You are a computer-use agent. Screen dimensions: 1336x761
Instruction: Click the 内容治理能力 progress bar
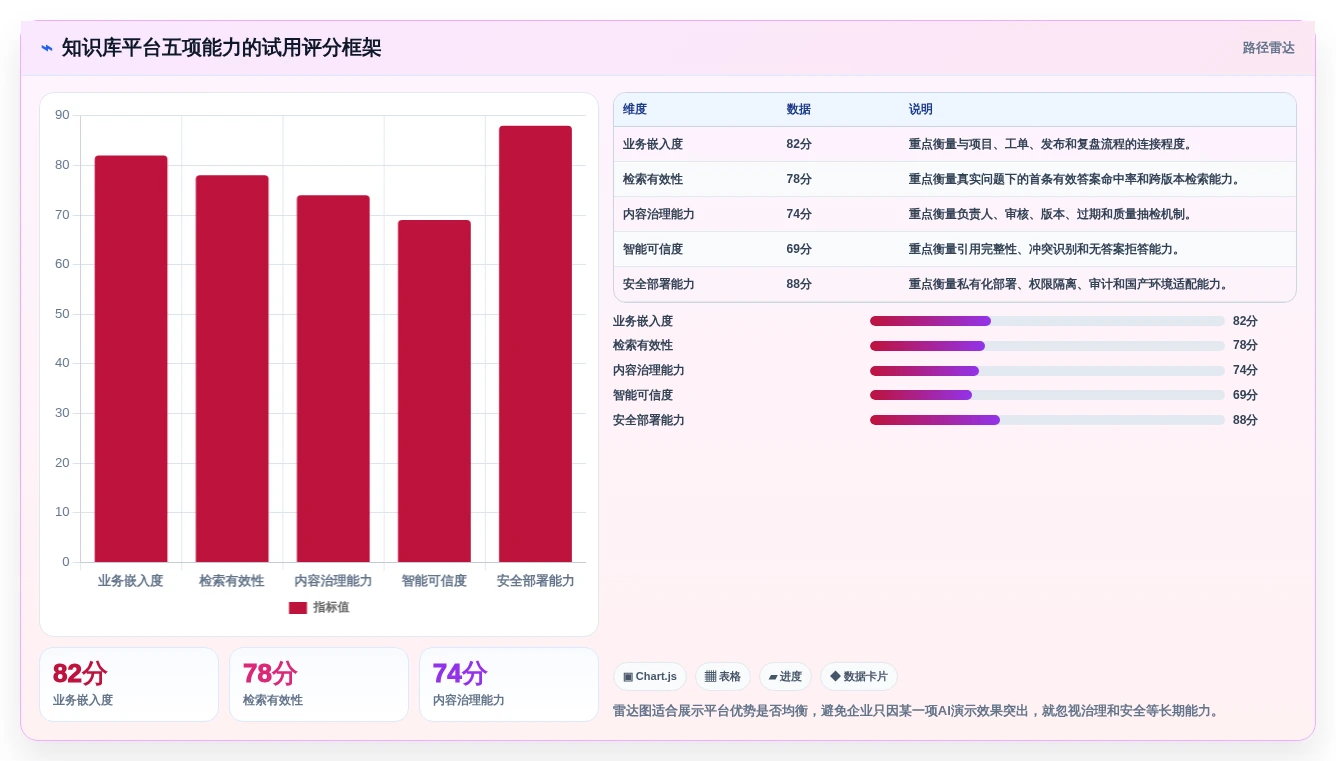(x=1047, y=371)
